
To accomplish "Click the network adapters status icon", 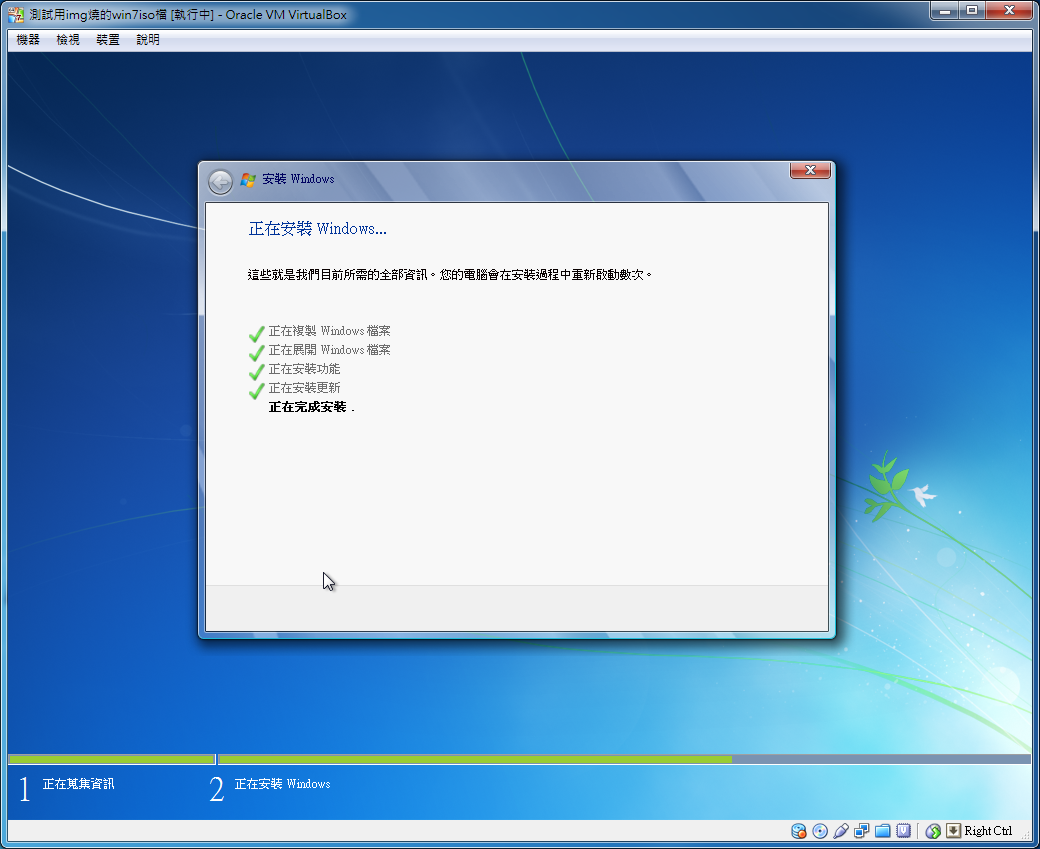I will pos(862,830).
